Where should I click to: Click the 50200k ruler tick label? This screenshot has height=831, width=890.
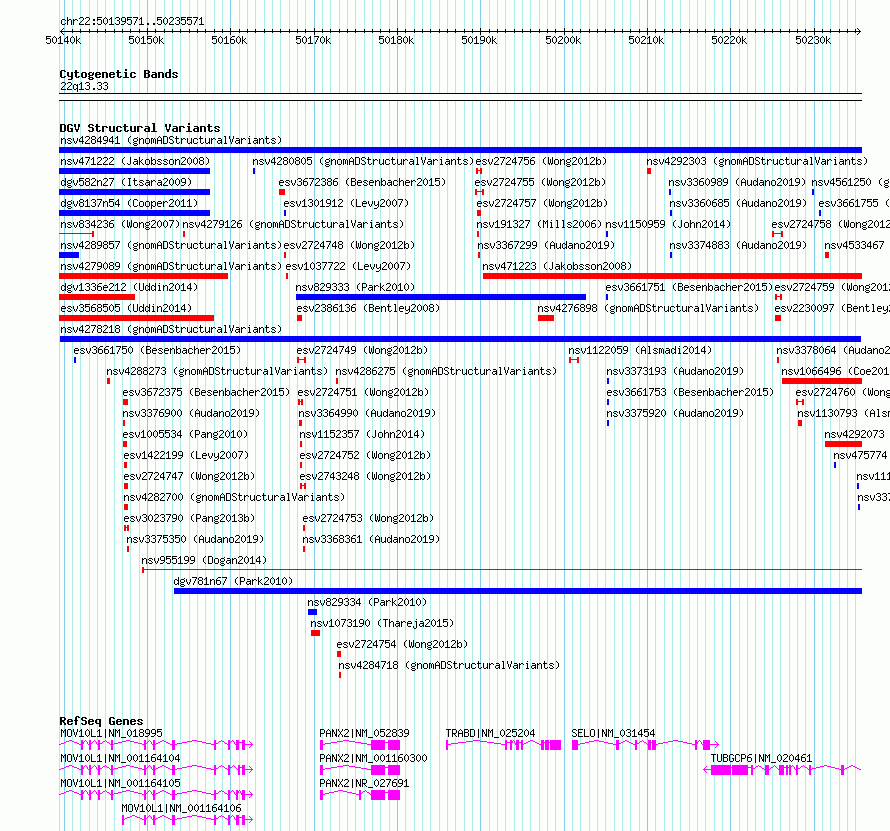[x=563, y=40]
